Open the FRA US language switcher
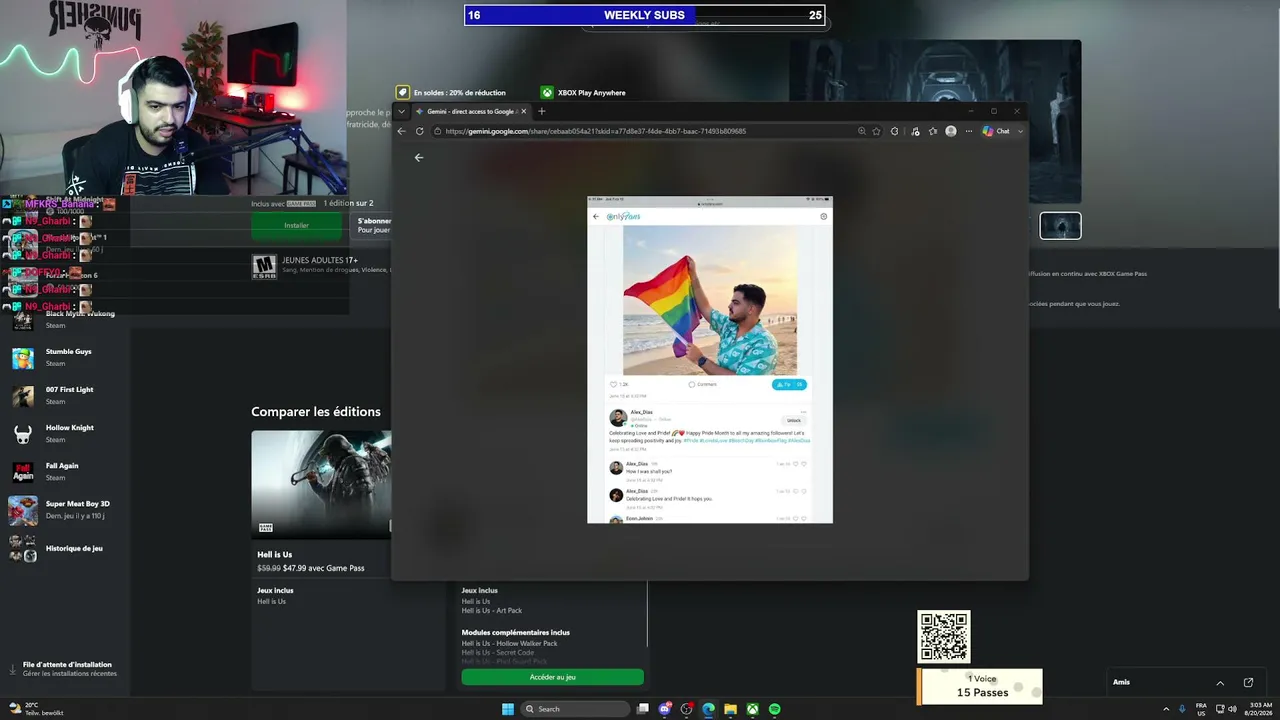The image size is (1280, 720). 1201,709
